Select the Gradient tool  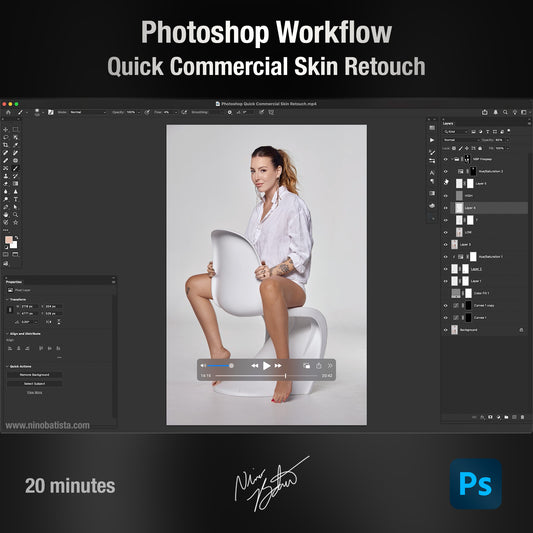pos(15,184)
